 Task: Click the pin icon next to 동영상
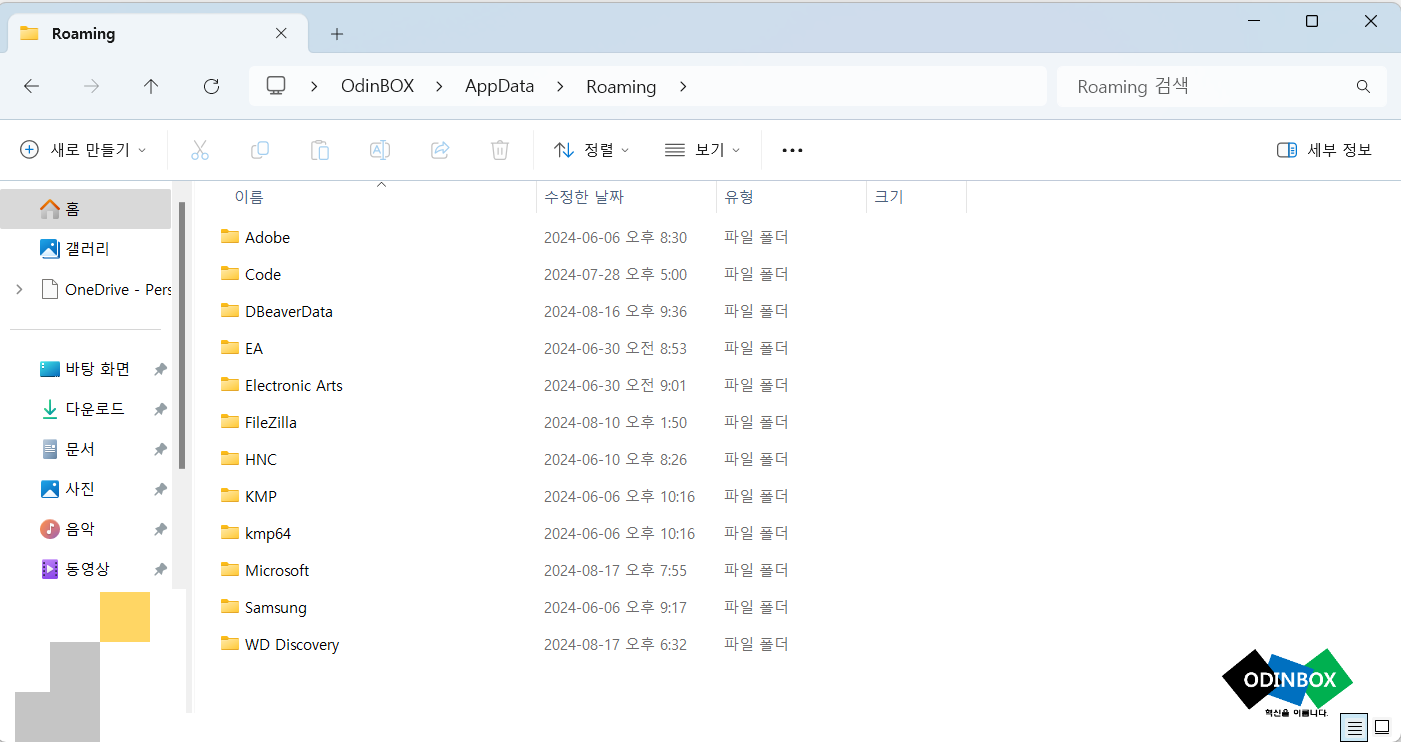pyautogui.click(x=160, y=569)
